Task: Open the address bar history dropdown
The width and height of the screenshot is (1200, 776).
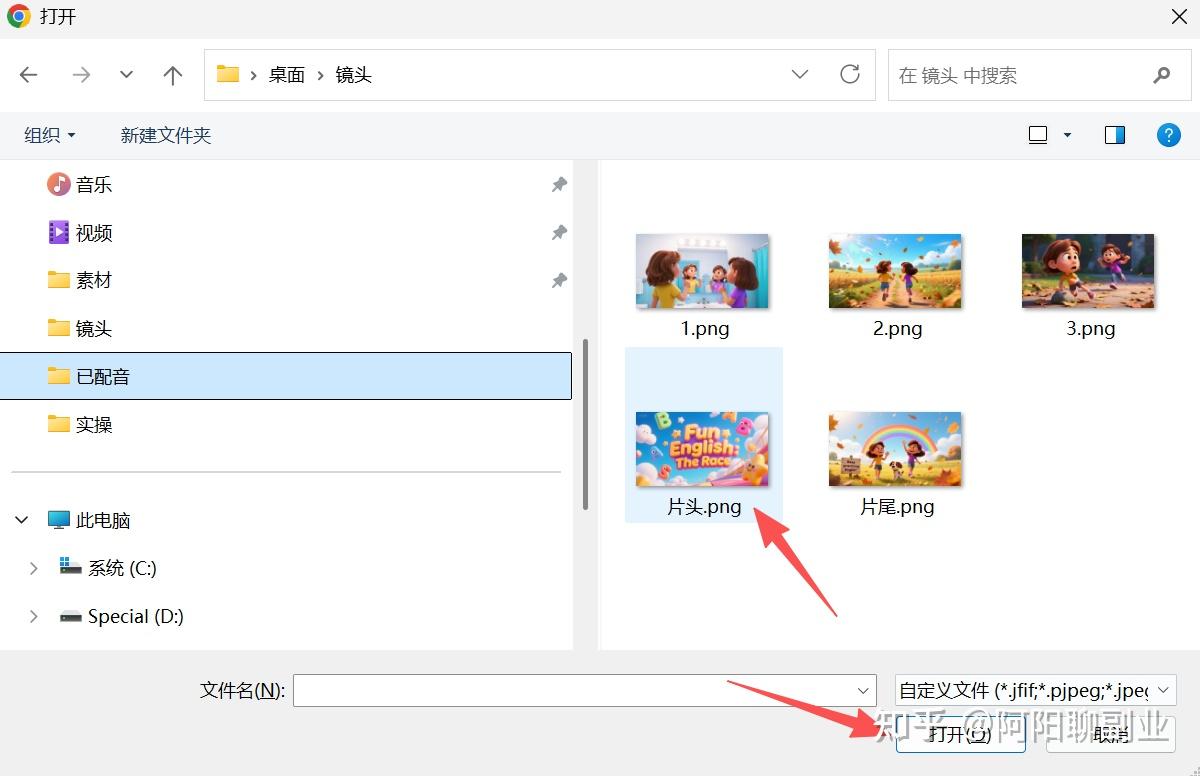Action: point(800,75)
